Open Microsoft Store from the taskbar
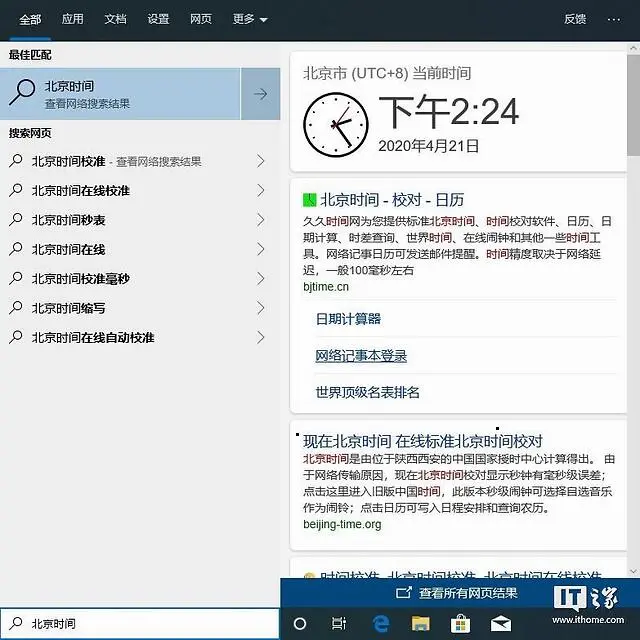This screenshot has height=640, width=640. [x=460, y=623]
